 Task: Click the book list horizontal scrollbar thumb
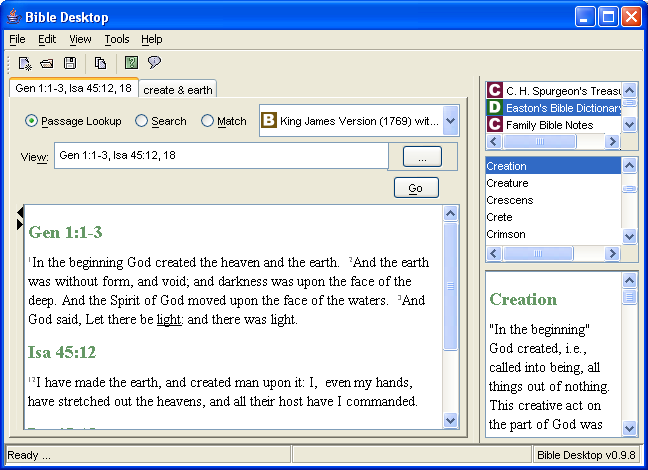(539, 141)
